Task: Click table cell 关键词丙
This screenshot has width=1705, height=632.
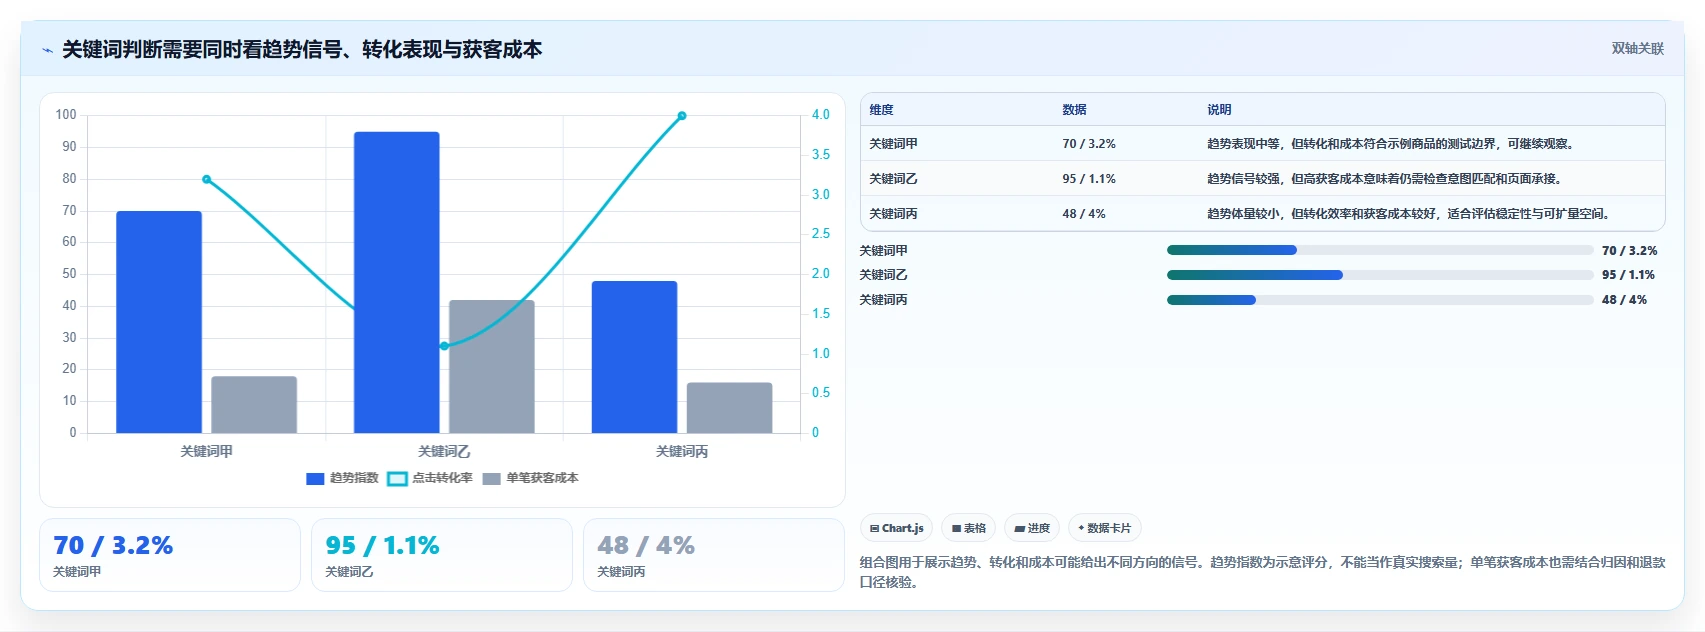Action: (x=893, y=214)
